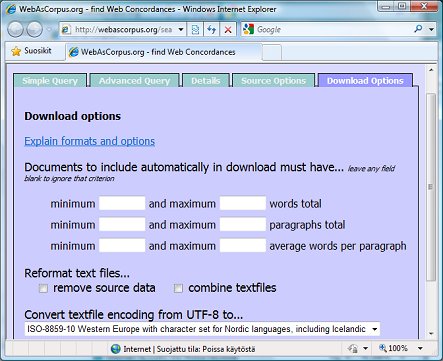443x361 pixels.
Task: Click the page scrollbar down arrow
Action: [x=431, y=333]
